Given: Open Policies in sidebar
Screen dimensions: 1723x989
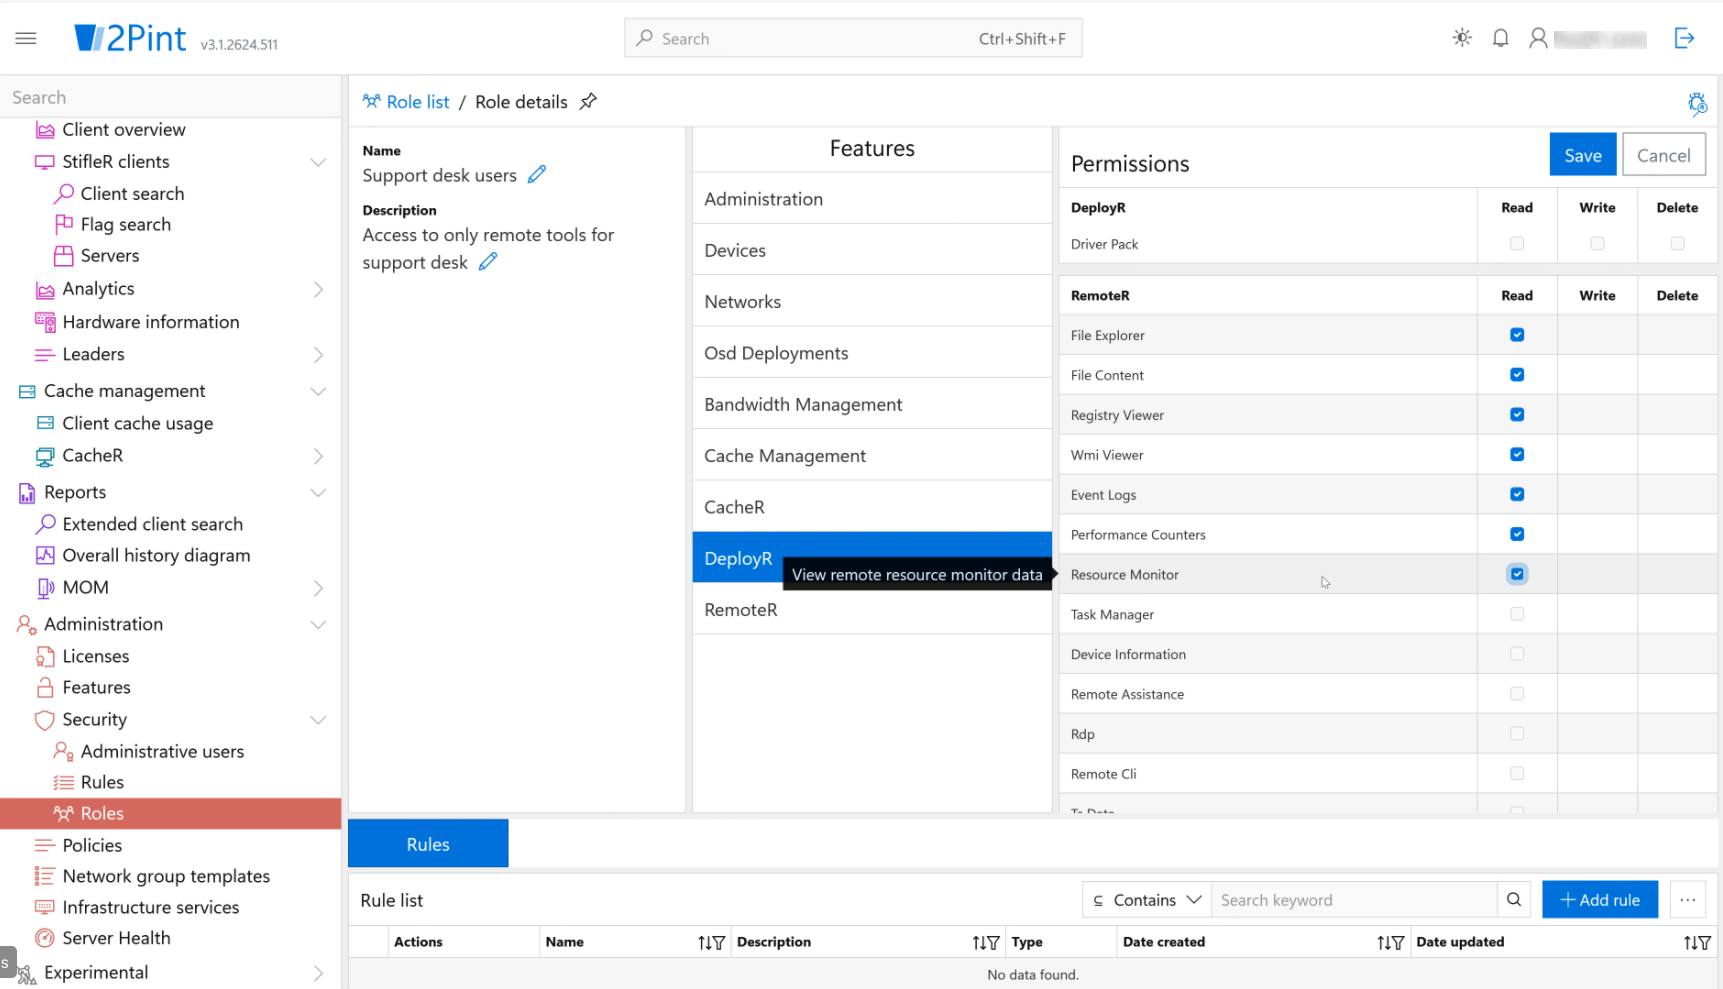Looking at the screenshot, I should (x=92, y=845).
